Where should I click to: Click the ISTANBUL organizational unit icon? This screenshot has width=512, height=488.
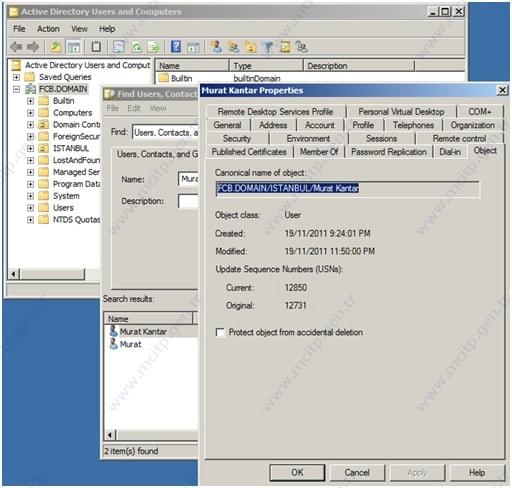(43, 148)
